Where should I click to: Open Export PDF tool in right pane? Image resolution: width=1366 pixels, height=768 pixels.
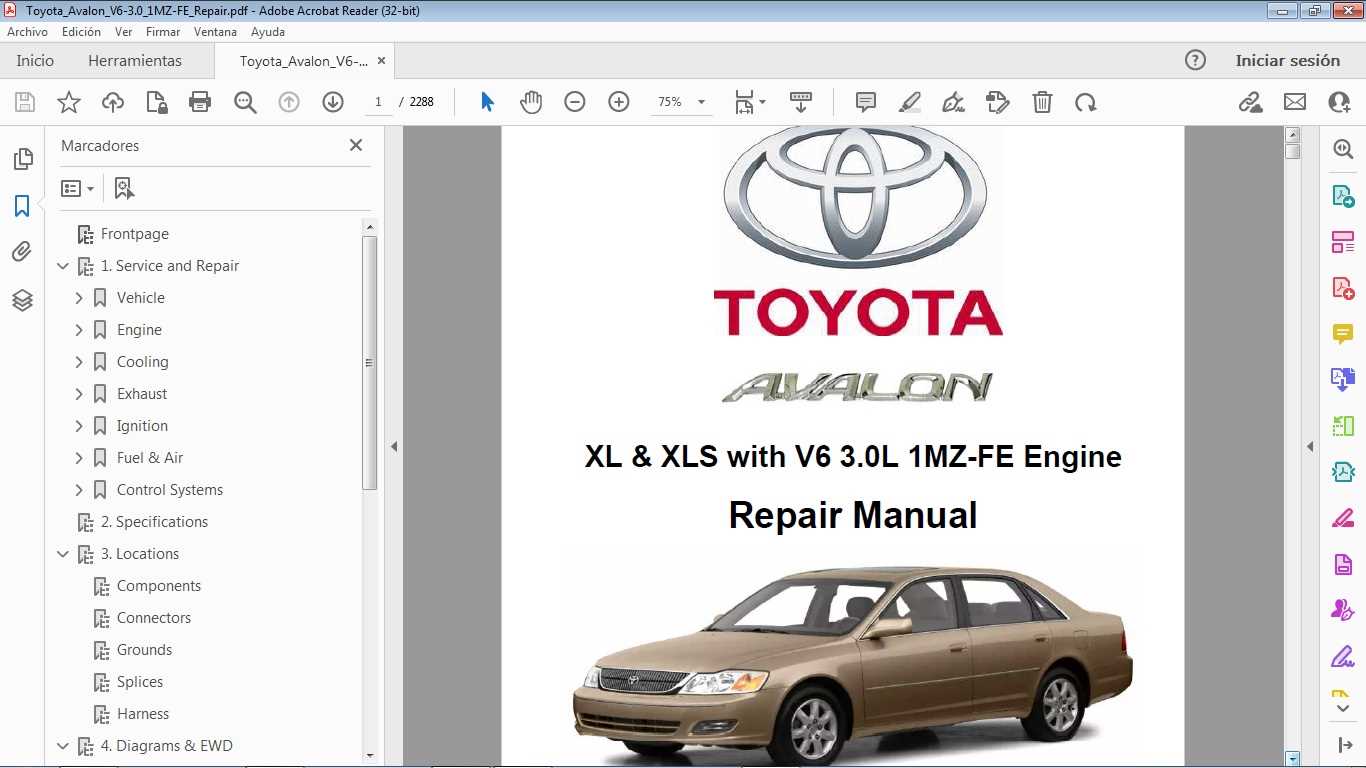[x=1343, y=195]
